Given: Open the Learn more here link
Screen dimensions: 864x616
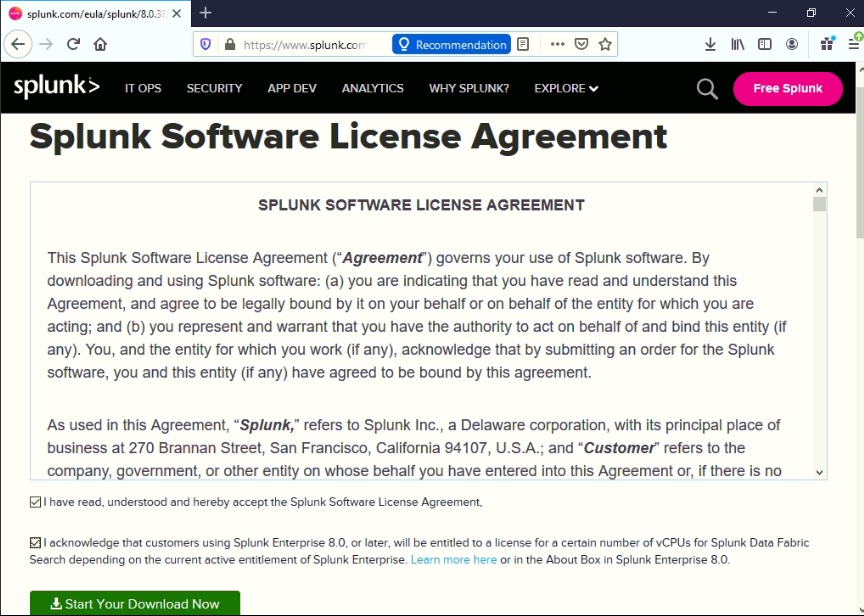Looking at the screenshot, I should 453,560.
